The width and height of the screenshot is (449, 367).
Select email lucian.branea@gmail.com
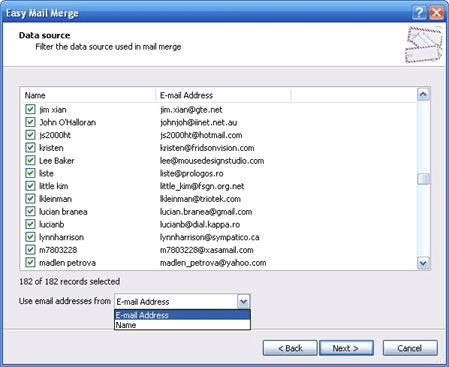206,212
